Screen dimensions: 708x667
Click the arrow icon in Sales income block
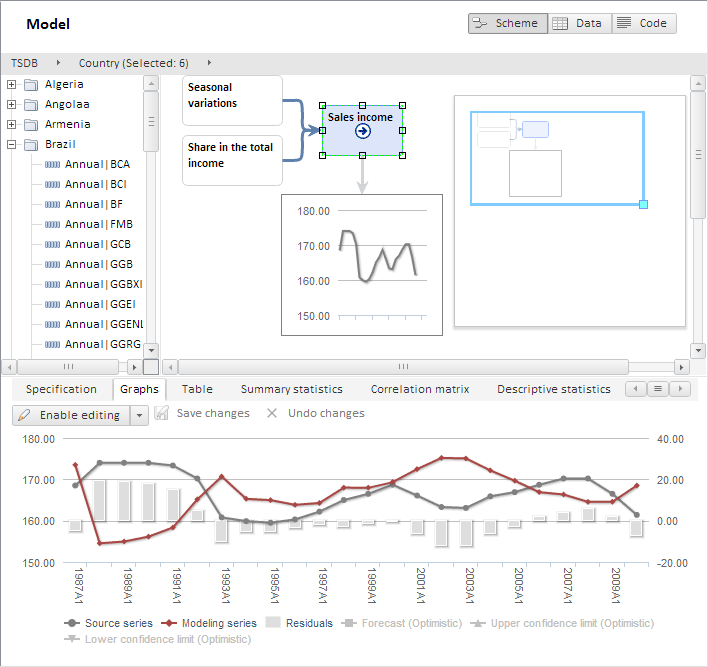tap(363, 131)
